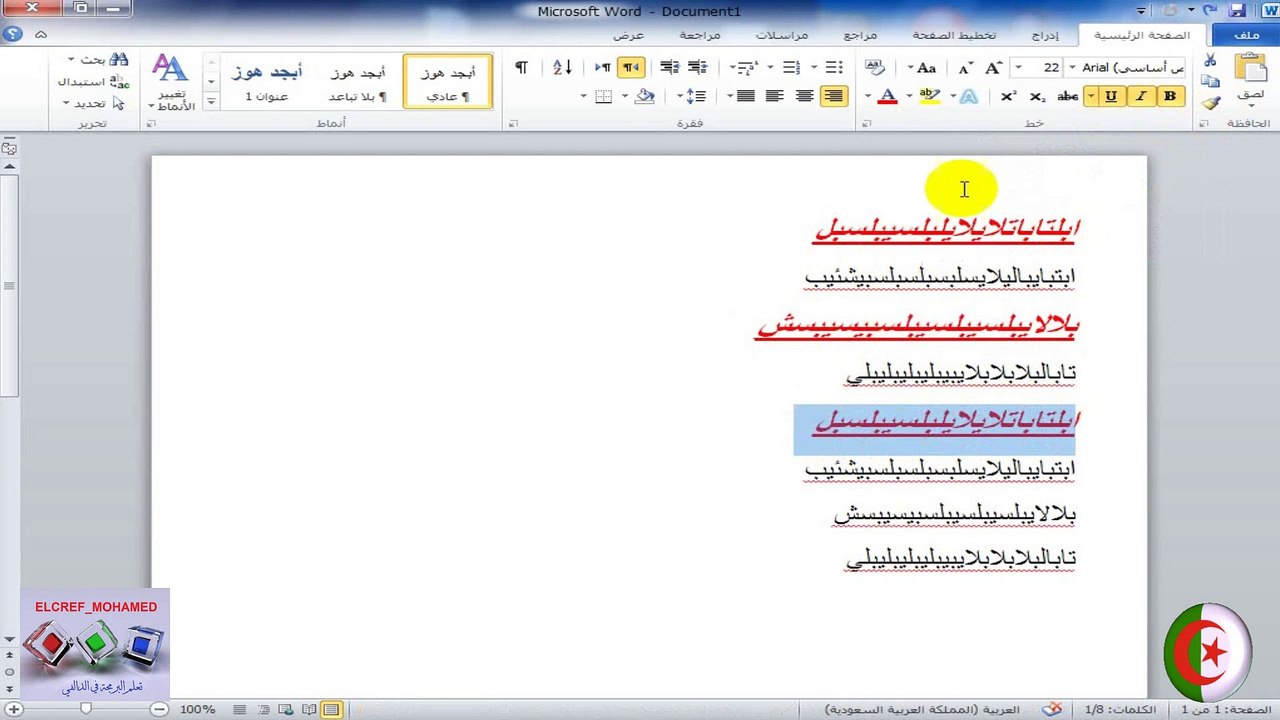1280x720 pixels.
Task: Click the Multilevel list icon
Action: (747, 67)
